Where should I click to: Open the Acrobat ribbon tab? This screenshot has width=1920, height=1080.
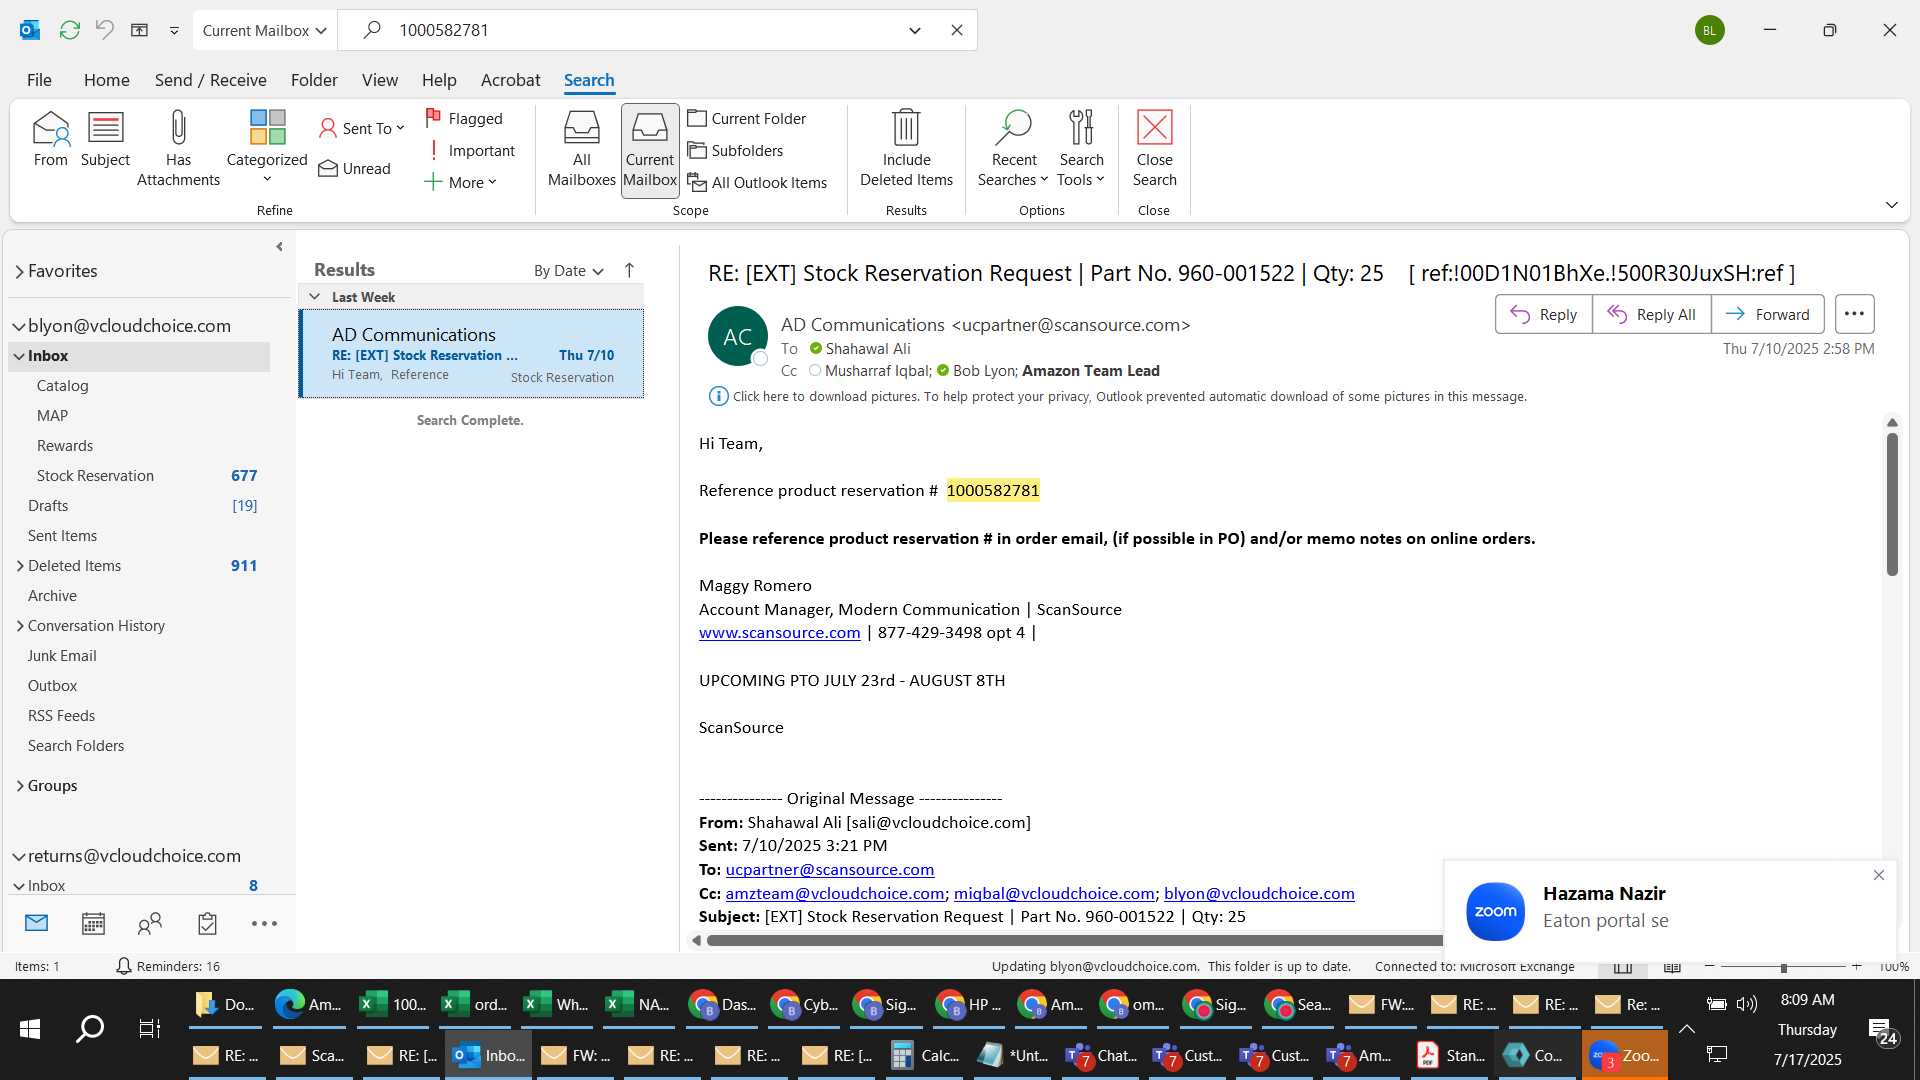click(510, 80)
